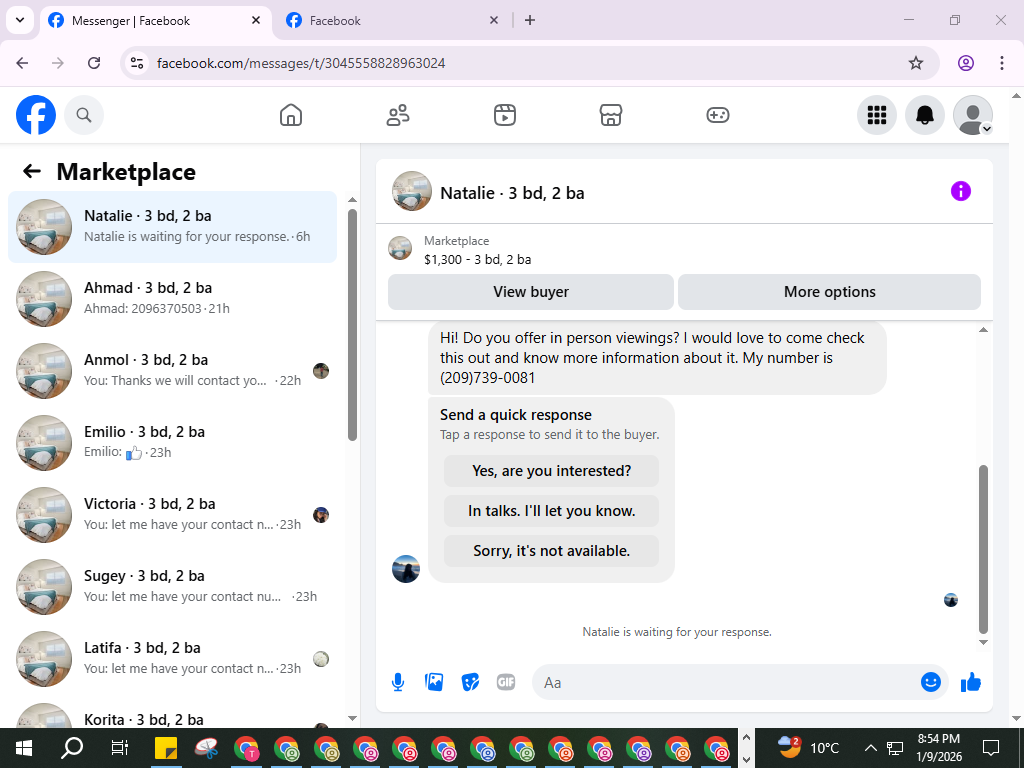
Task: Click the View buyer button
Action: pos(531,292)
